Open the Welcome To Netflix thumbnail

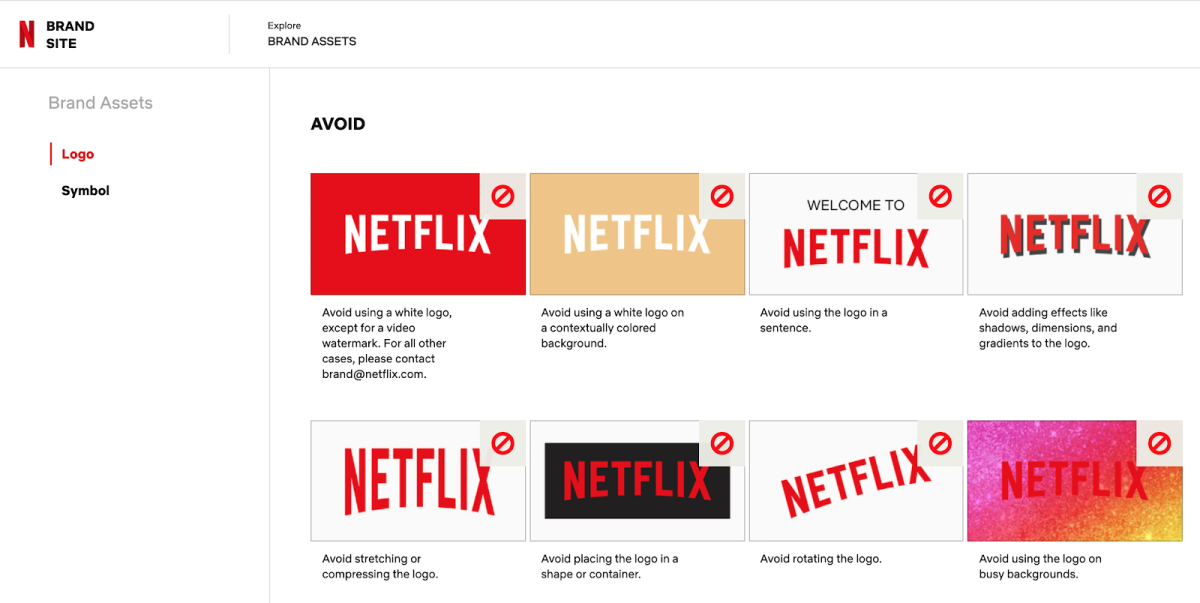pos(856,234)
